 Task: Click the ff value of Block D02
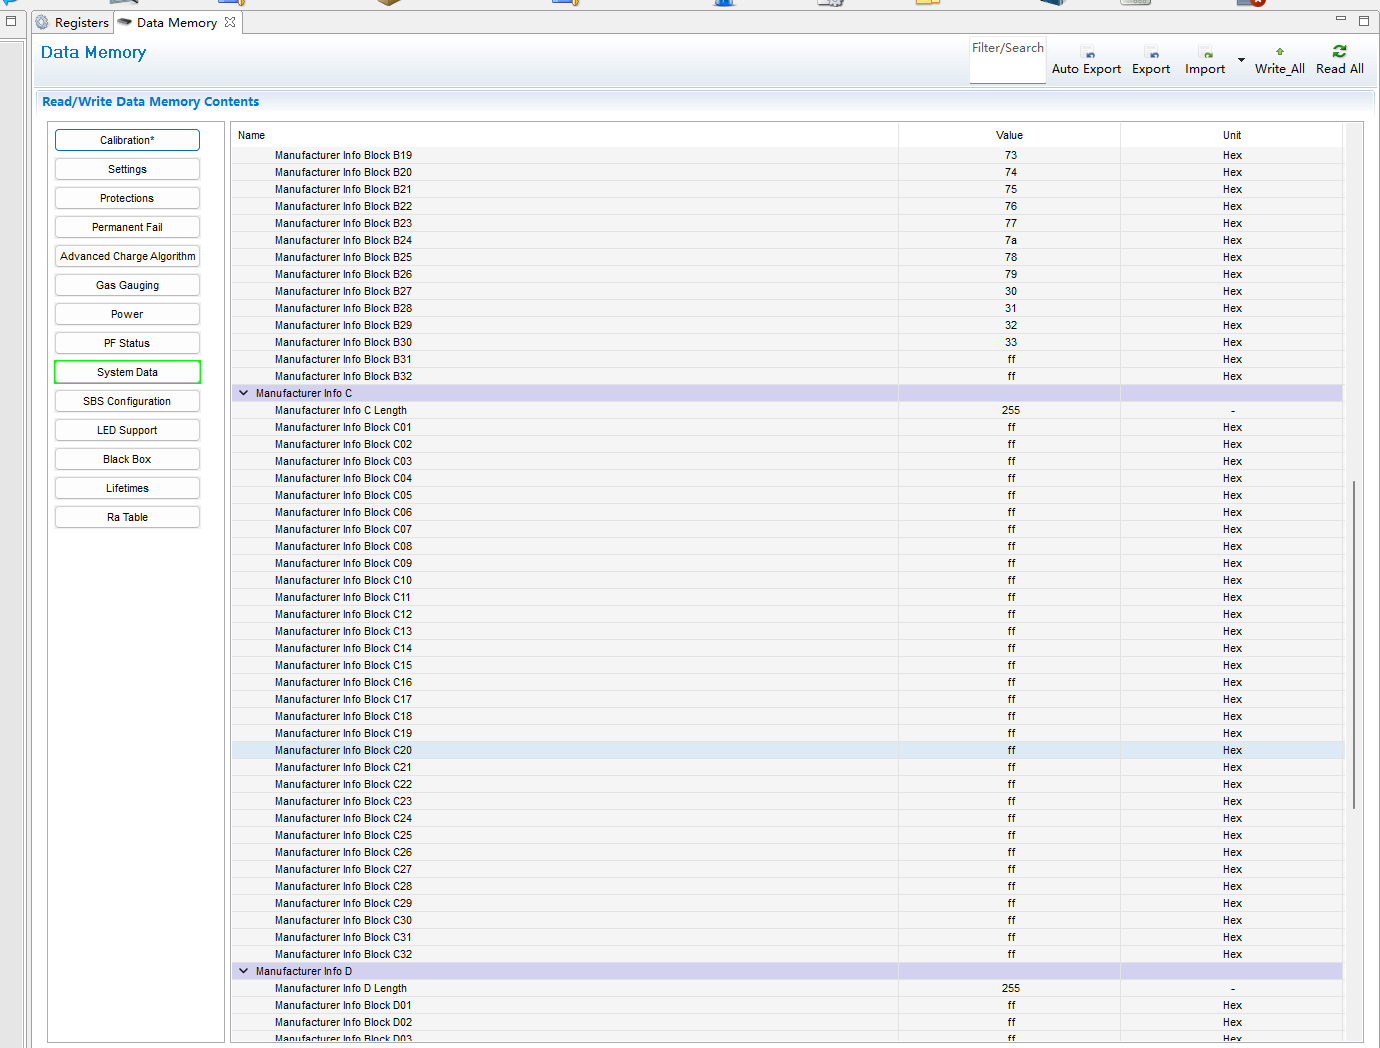pos(1010,1022)
